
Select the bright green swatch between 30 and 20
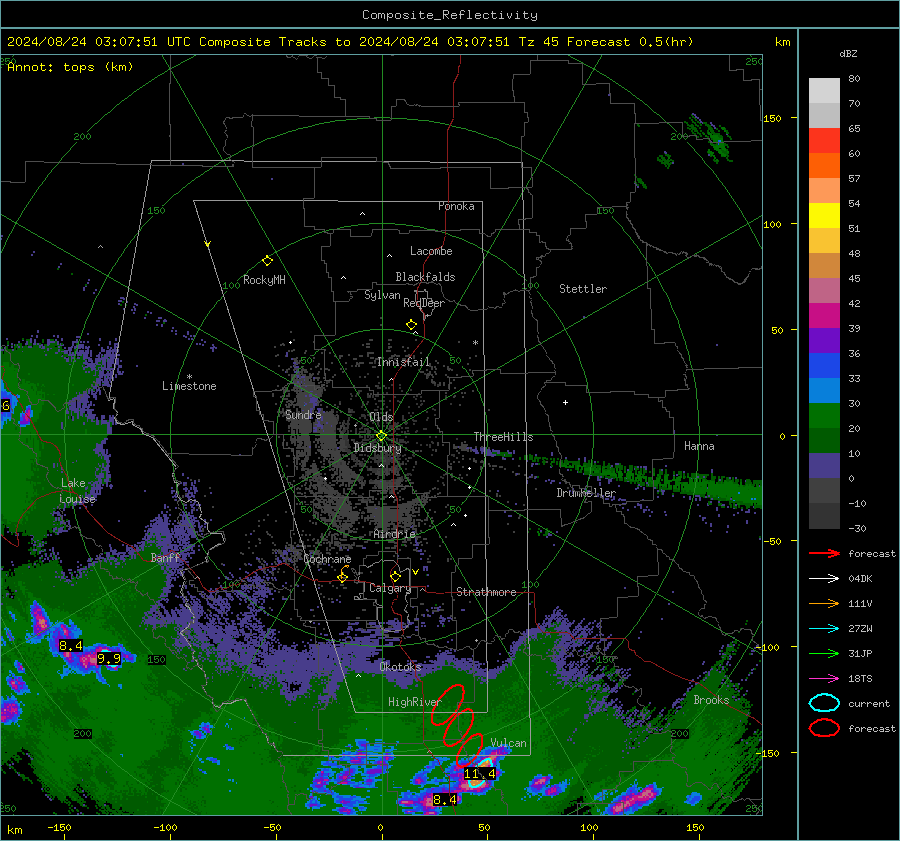coord(824,416)
